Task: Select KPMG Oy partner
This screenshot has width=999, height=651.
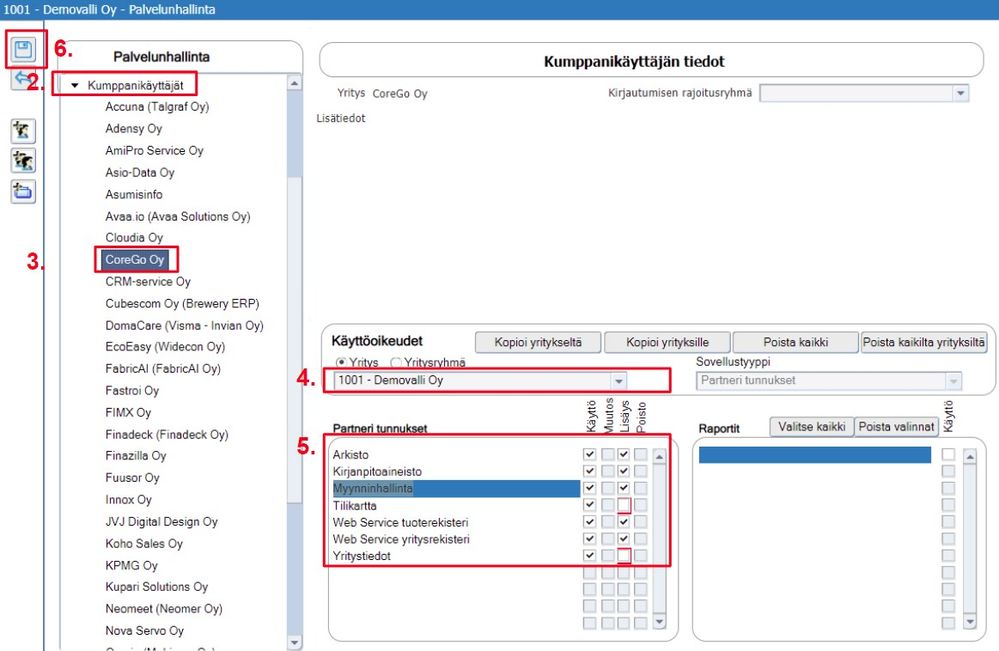Action: (131, 566)
